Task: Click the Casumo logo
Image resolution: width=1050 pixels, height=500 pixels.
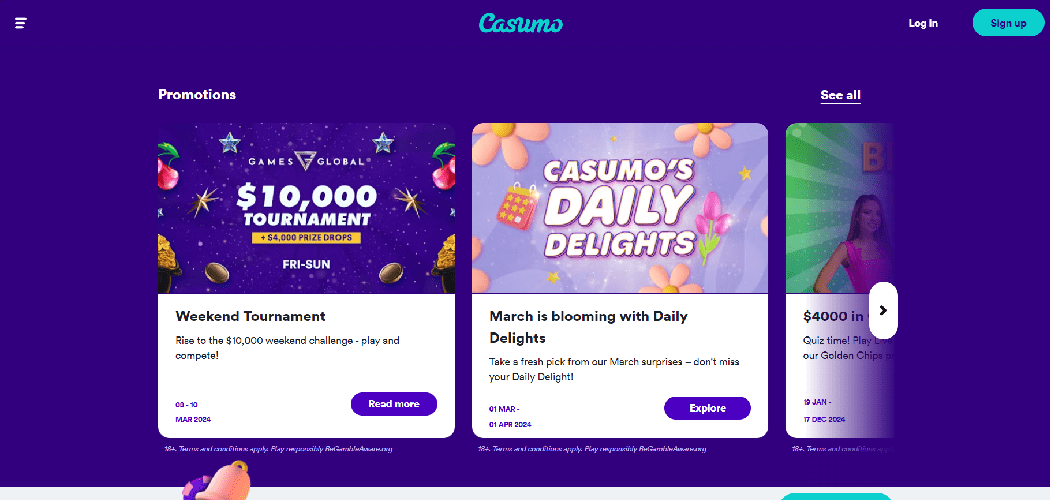Action: coord(521,23)
